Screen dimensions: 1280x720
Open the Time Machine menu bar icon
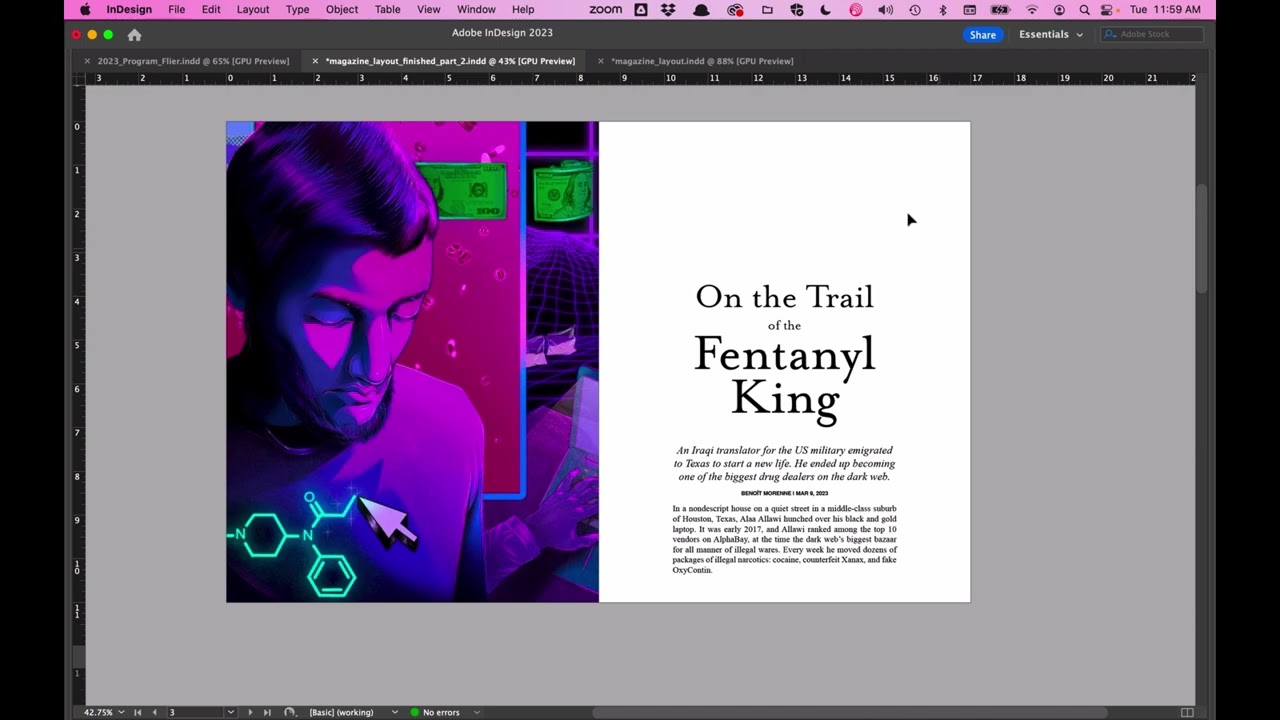coord(914,10)
